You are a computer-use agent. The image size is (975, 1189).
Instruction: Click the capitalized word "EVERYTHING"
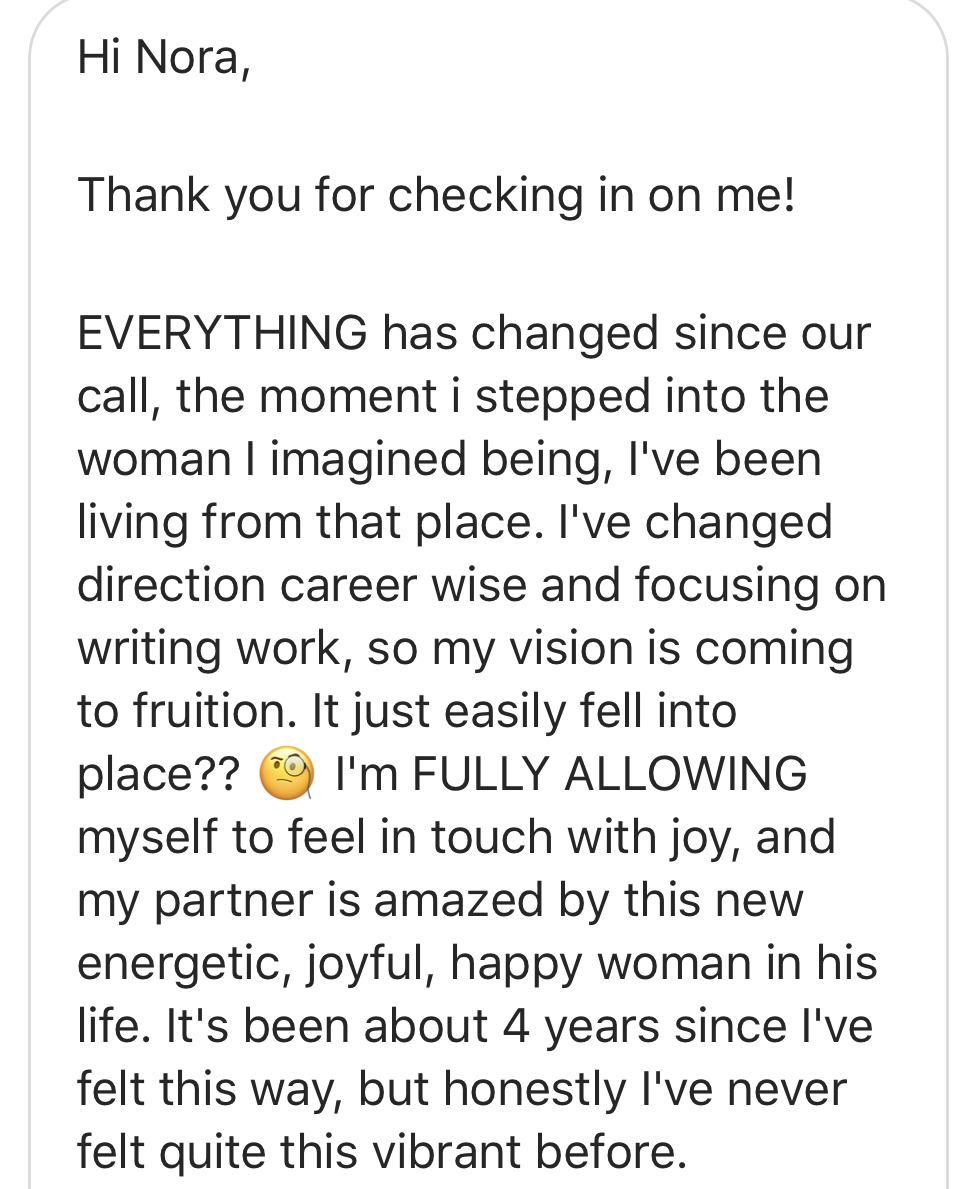(x=222, y=333)
